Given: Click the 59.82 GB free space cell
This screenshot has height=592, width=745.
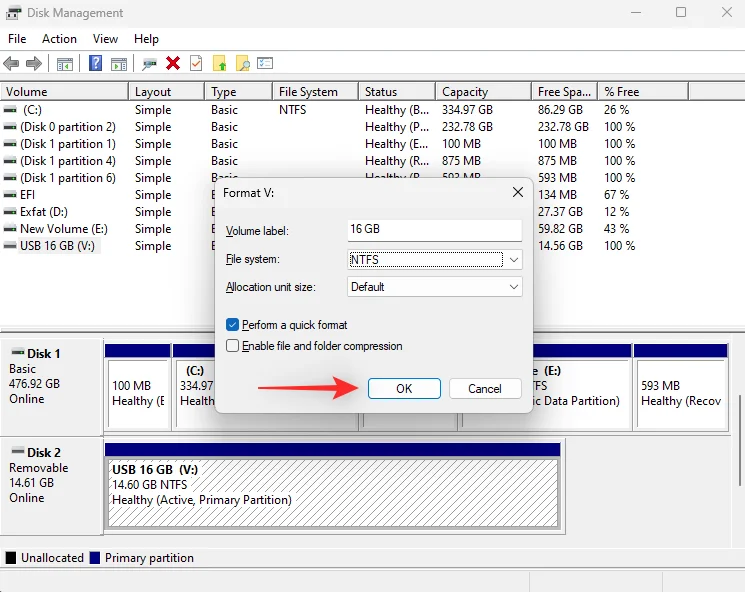Looking at the screenshot, I should tap(560, 229).
